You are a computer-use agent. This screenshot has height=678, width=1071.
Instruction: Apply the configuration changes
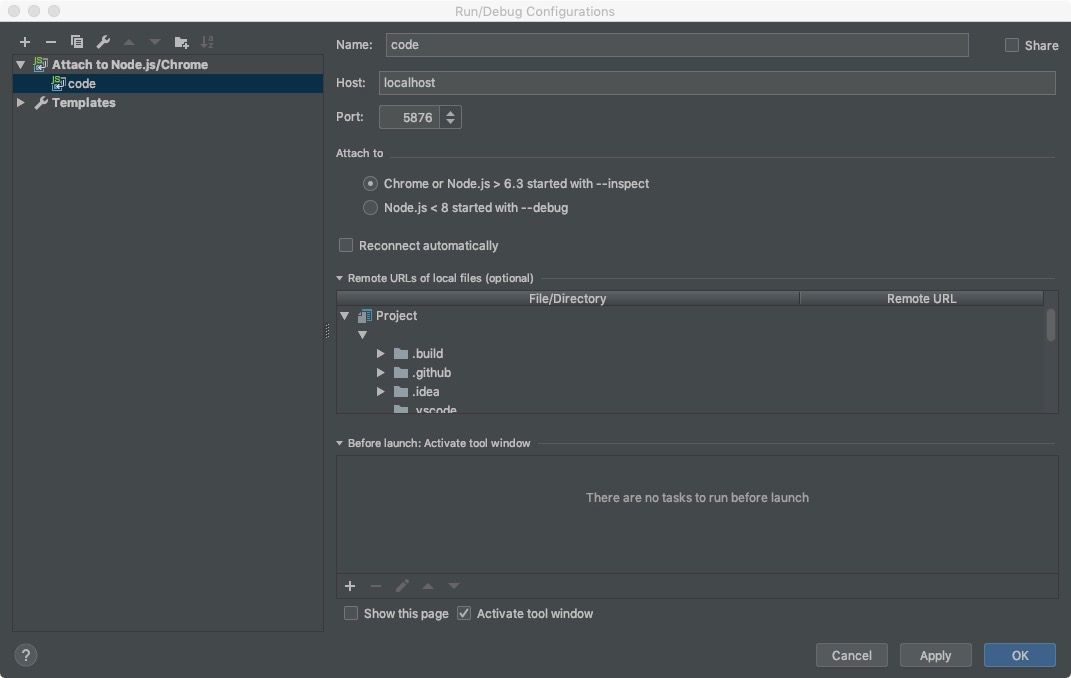click(935, 655)
